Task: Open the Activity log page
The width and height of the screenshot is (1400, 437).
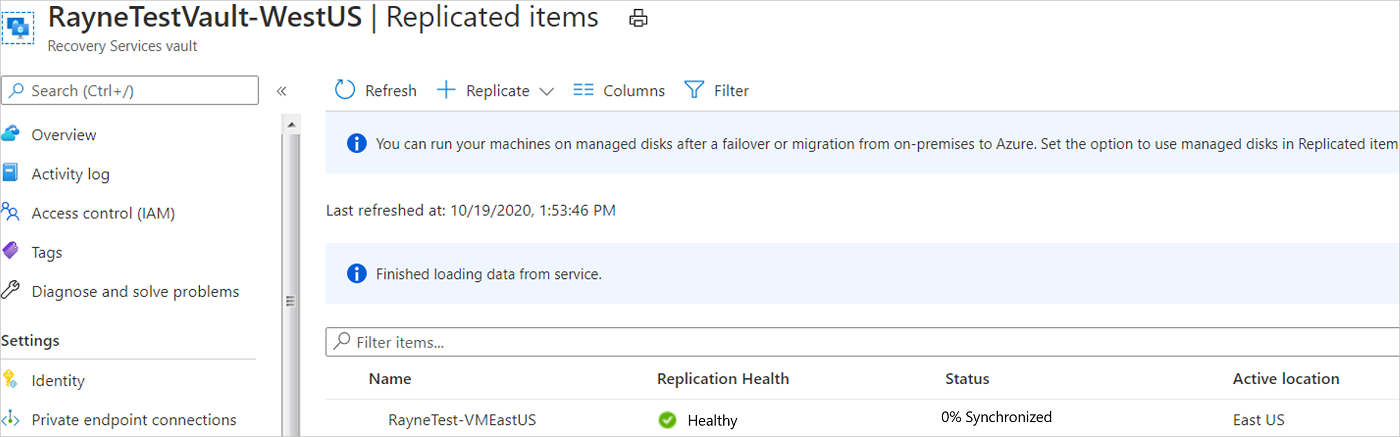Action: point(70,174)
